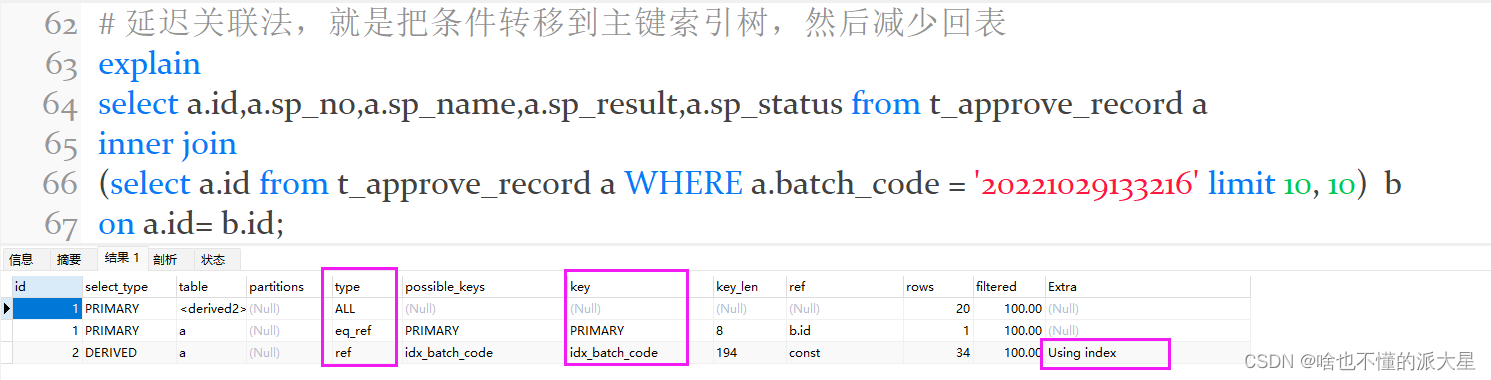Select the 结果 1 tab

coord(122,258)
